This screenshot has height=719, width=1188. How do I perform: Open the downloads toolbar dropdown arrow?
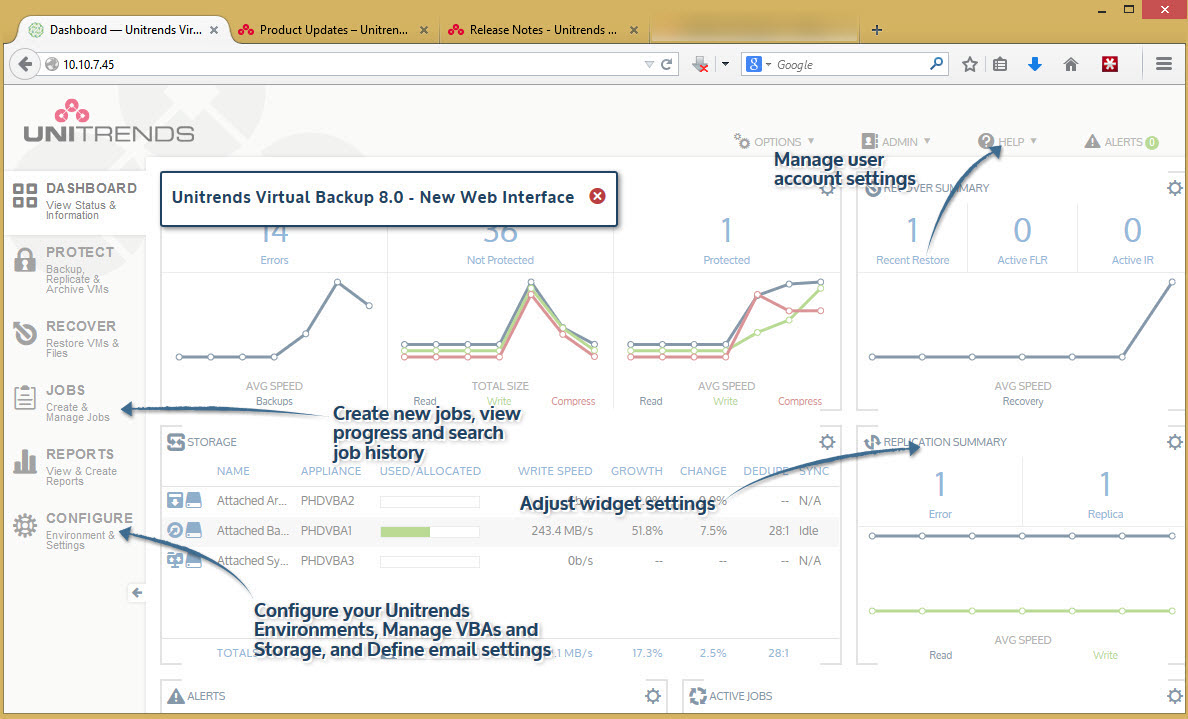tap(725, 64)
